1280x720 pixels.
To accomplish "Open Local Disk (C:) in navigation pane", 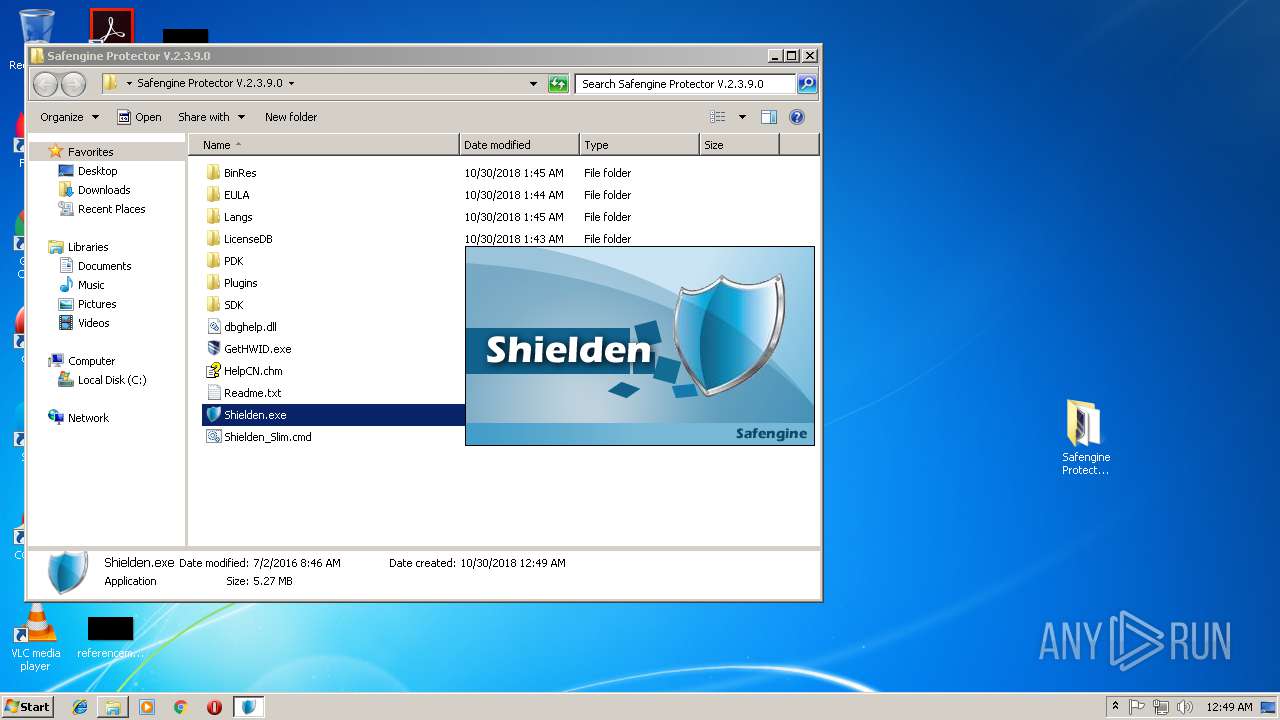I will (112, 380).
